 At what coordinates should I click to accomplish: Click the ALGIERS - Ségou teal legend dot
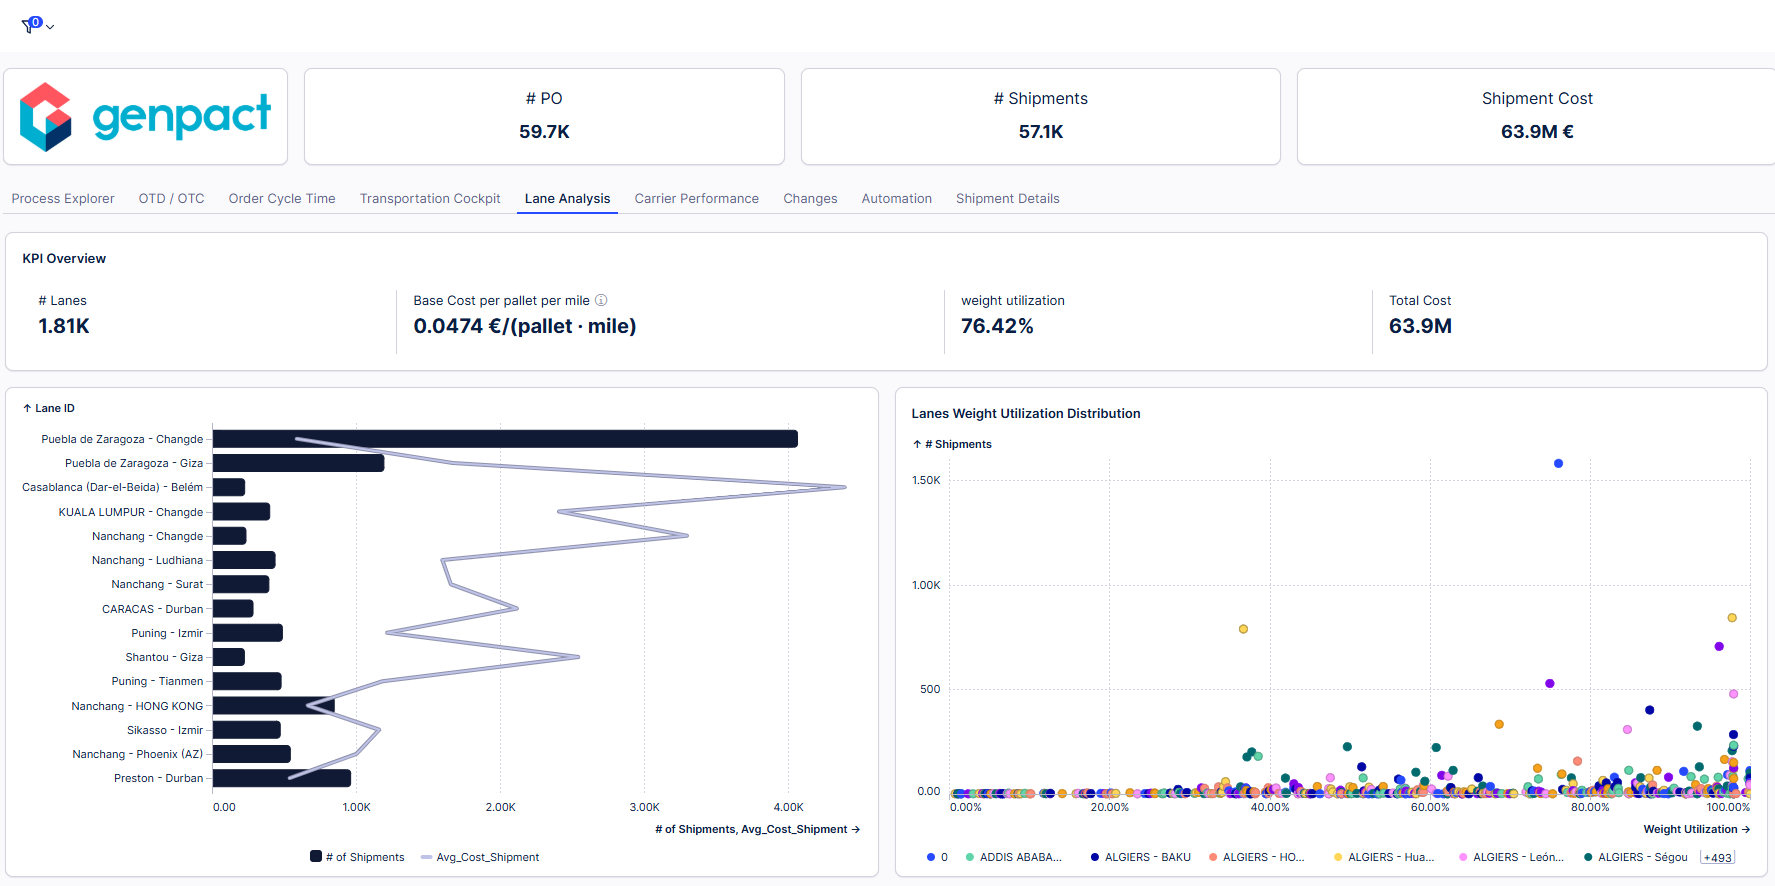pos(1588,857)
